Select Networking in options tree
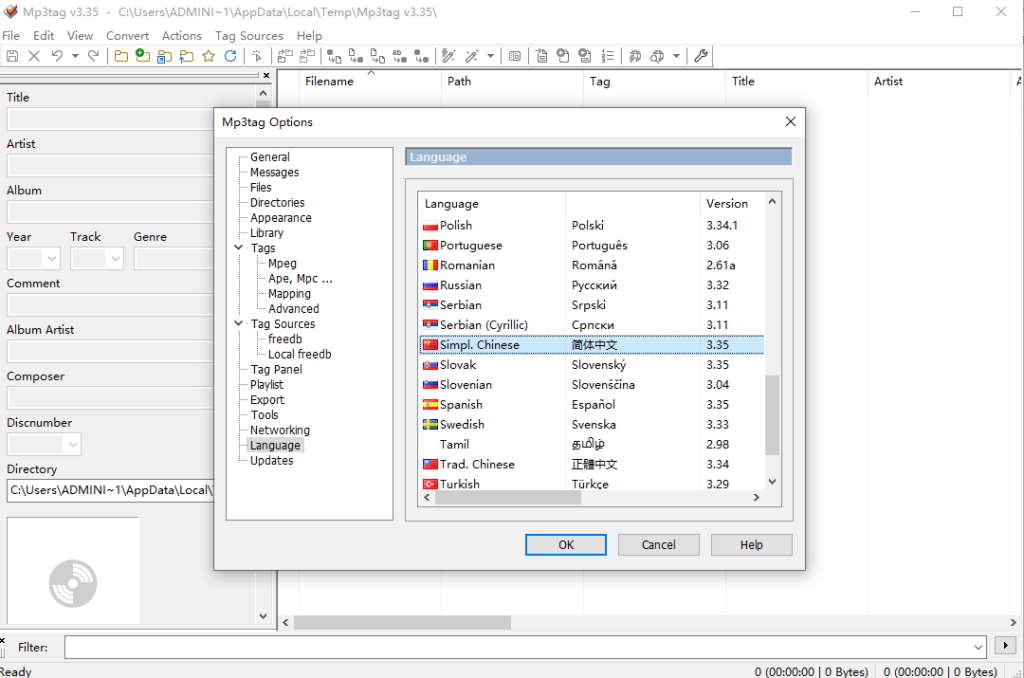This screenshot has width=1024, height=678. click(x=280, y=430)
